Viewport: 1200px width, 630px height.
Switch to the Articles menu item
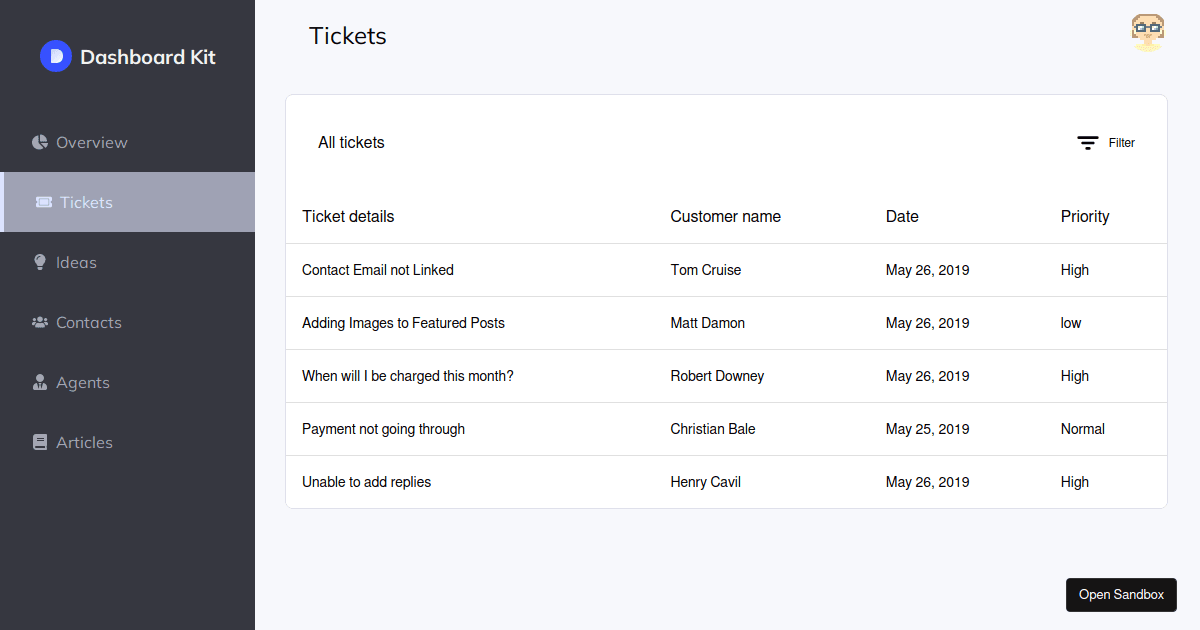[x=84, y=442]
